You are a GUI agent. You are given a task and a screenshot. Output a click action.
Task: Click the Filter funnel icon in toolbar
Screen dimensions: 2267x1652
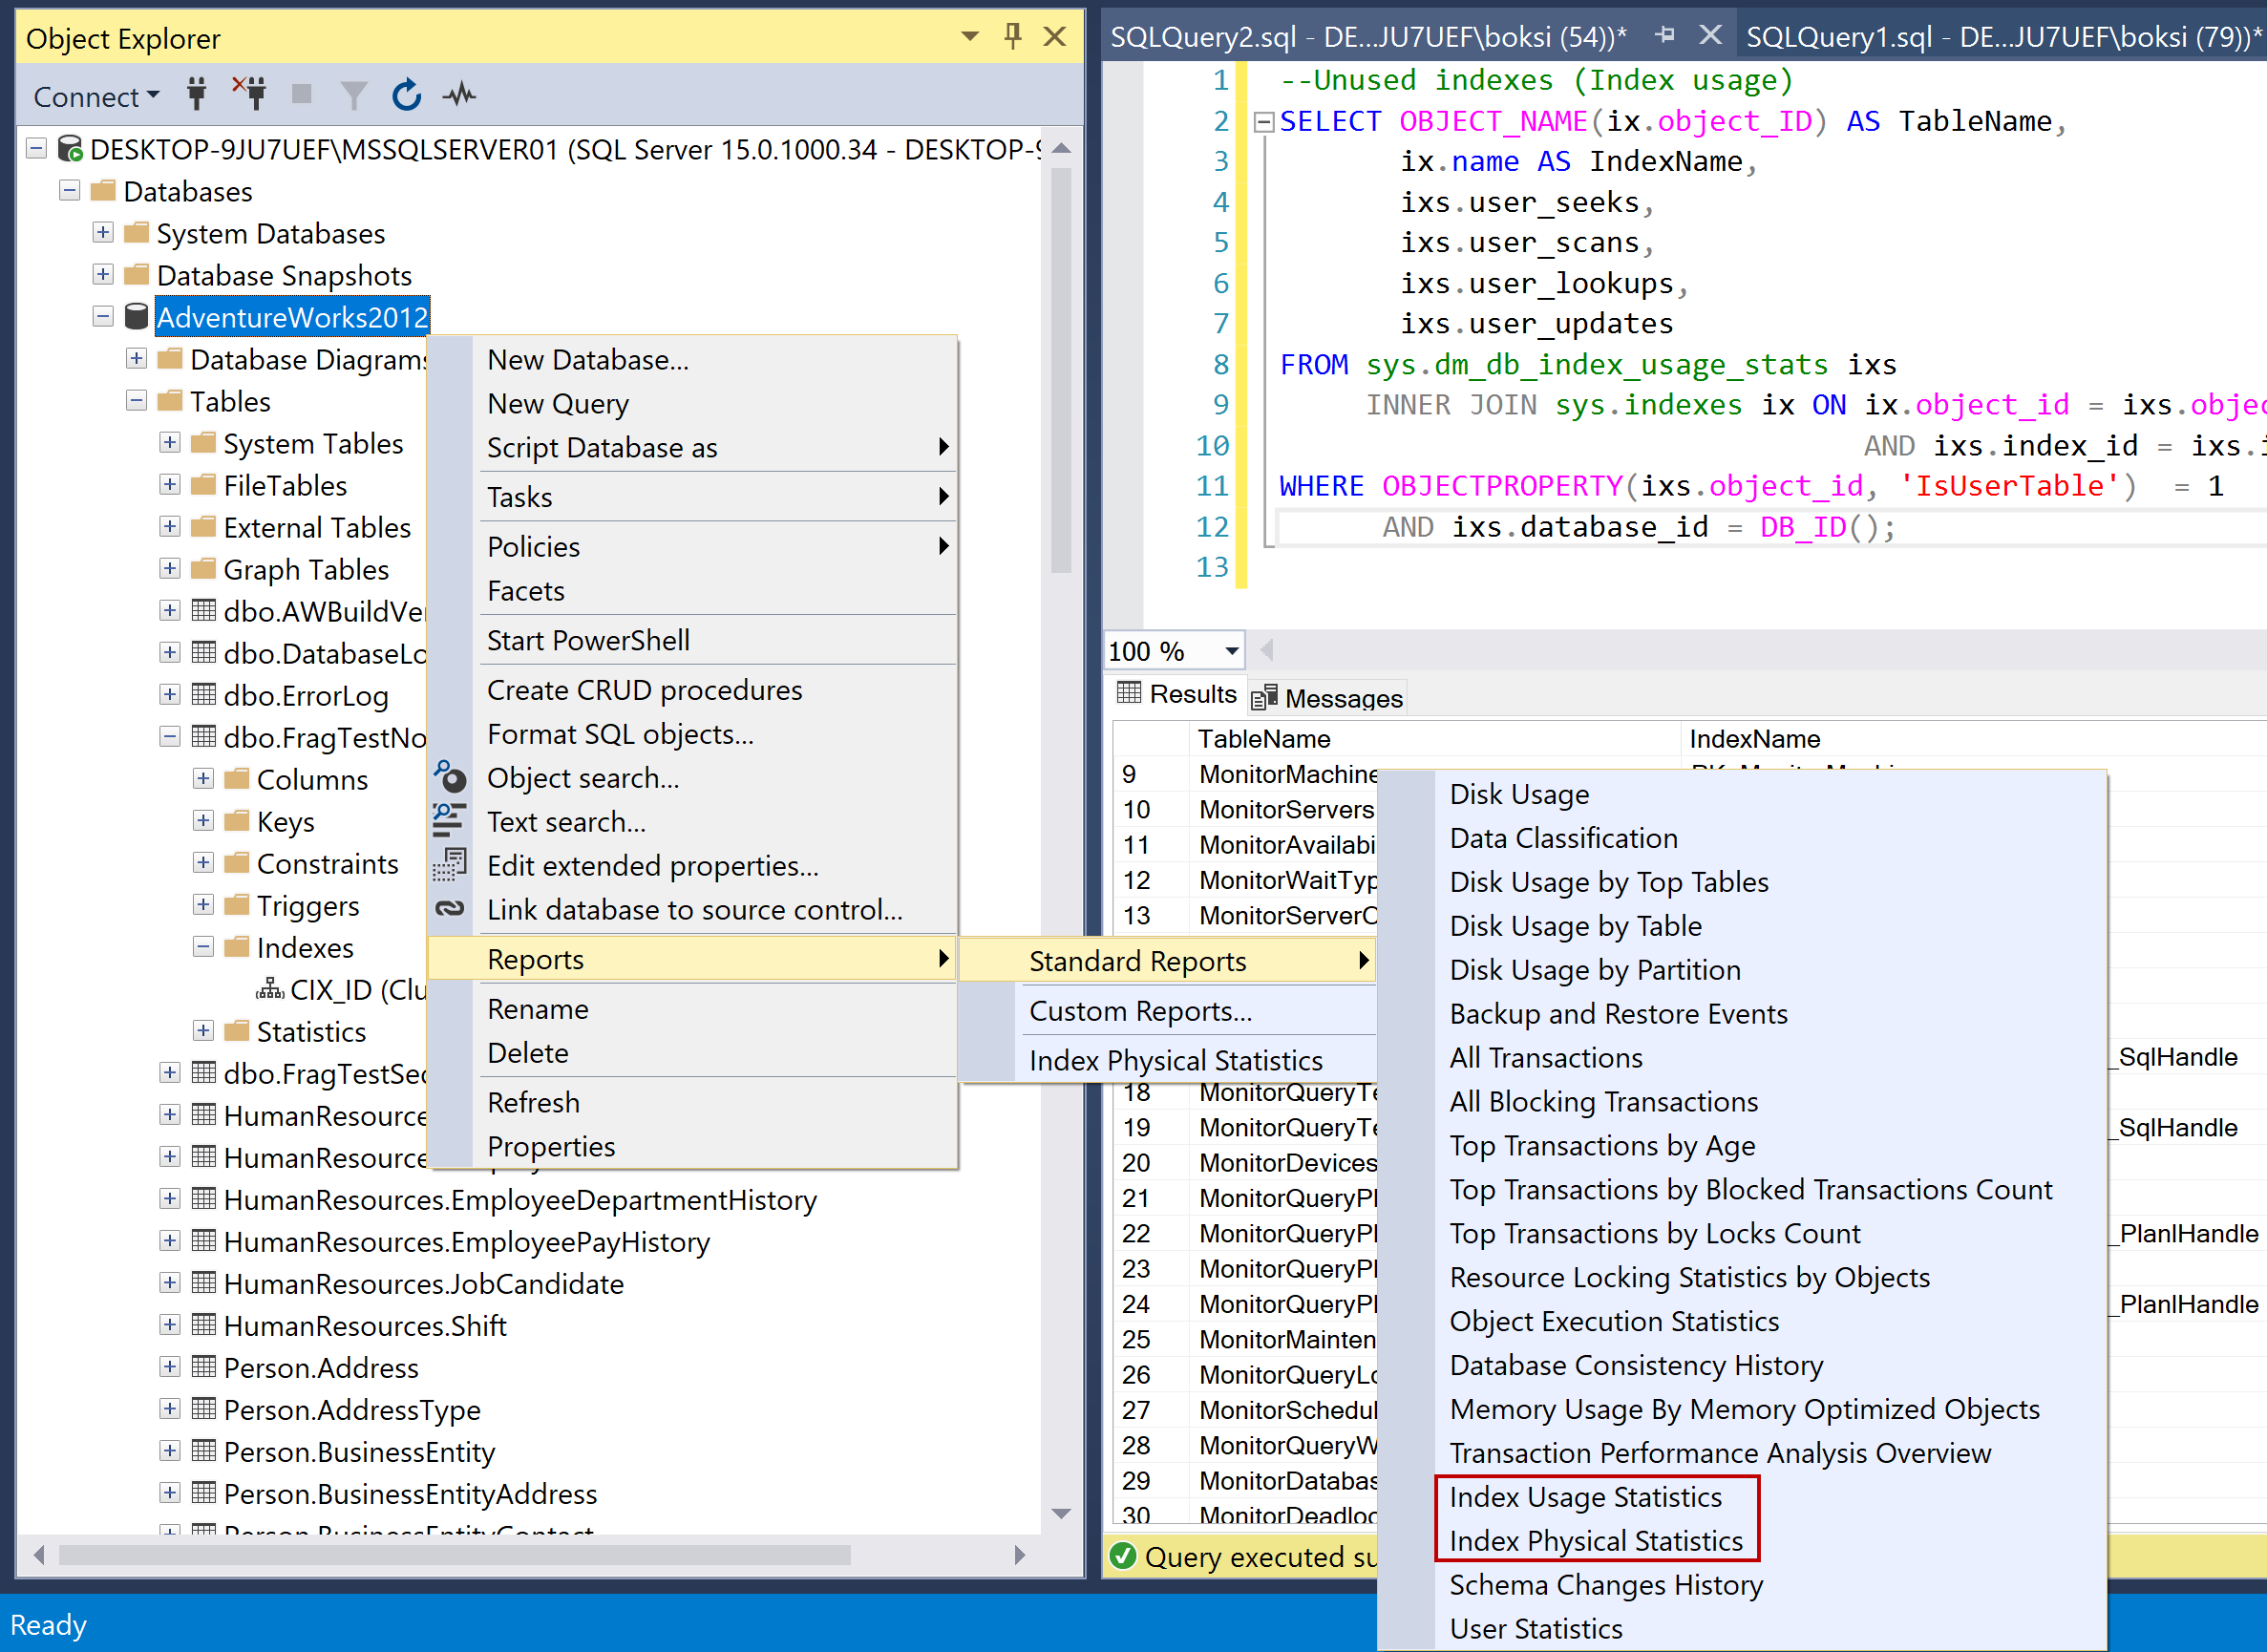coord(353,95)
